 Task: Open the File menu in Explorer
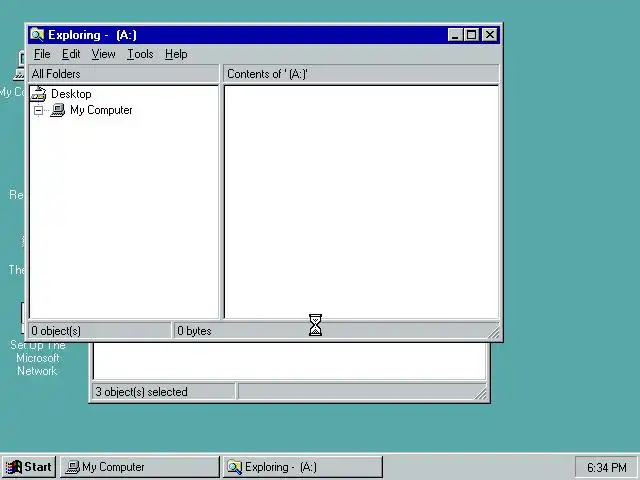click(42, 54)
